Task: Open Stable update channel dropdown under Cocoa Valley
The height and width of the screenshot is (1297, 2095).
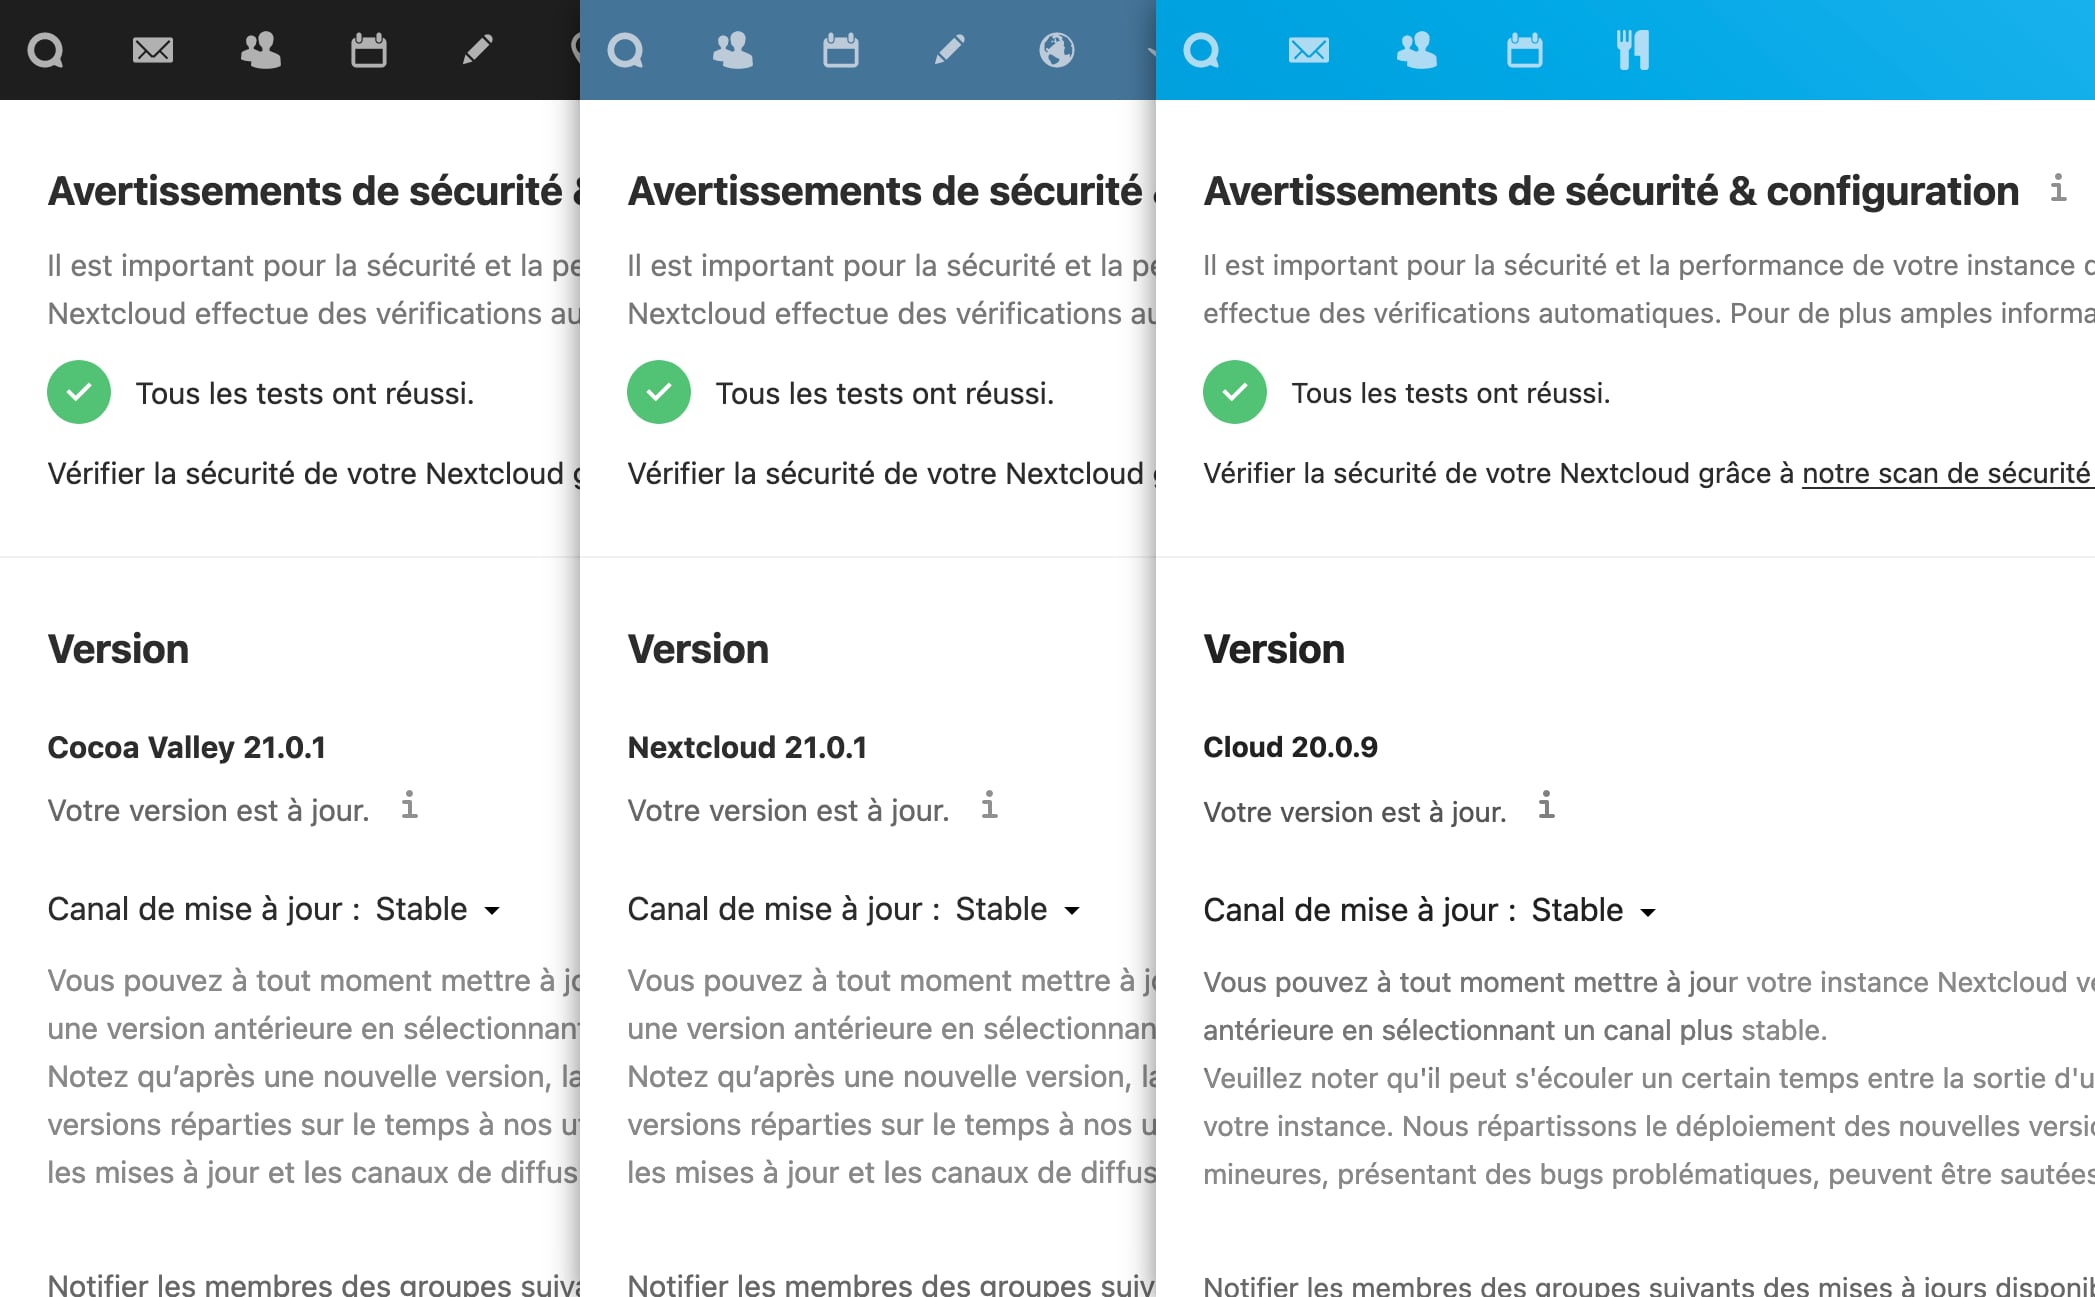Action: point(437,909)
